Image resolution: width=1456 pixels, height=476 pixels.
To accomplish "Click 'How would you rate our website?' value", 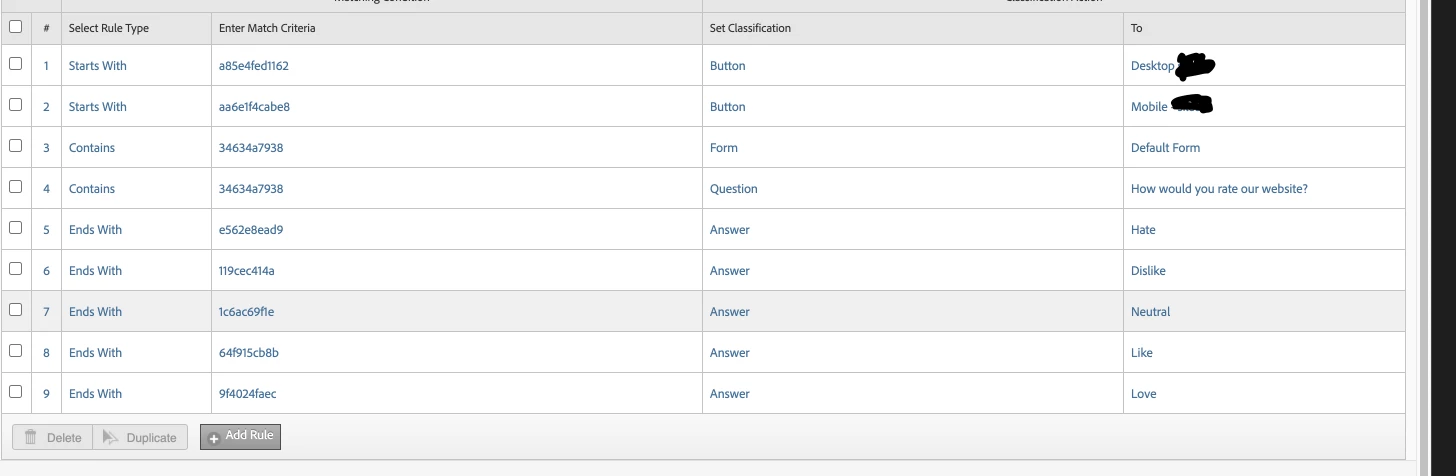I will tap(1219, 189).
